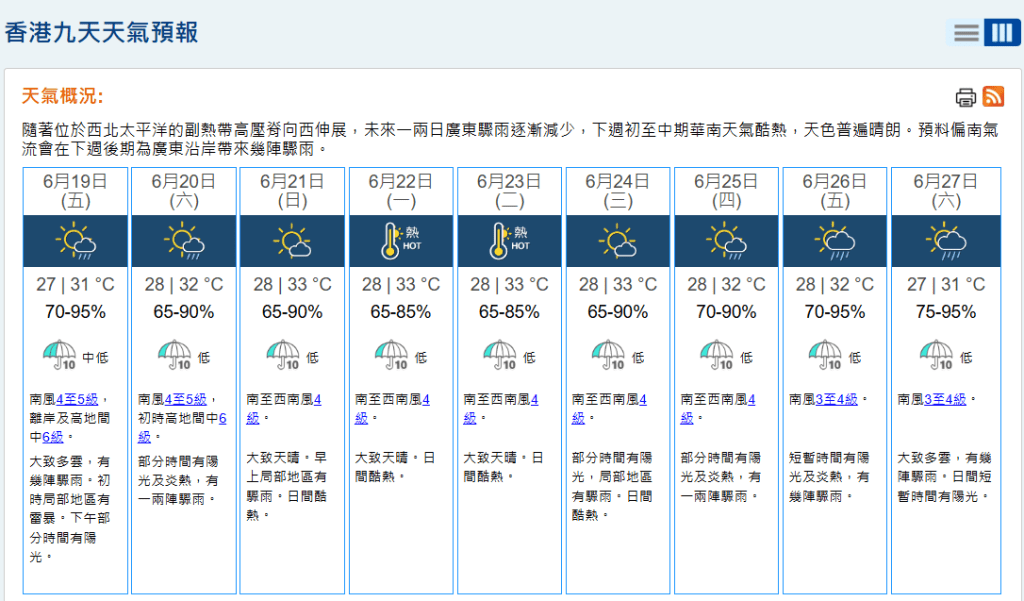Click June 27 umbrella rain probability icon

936,355
